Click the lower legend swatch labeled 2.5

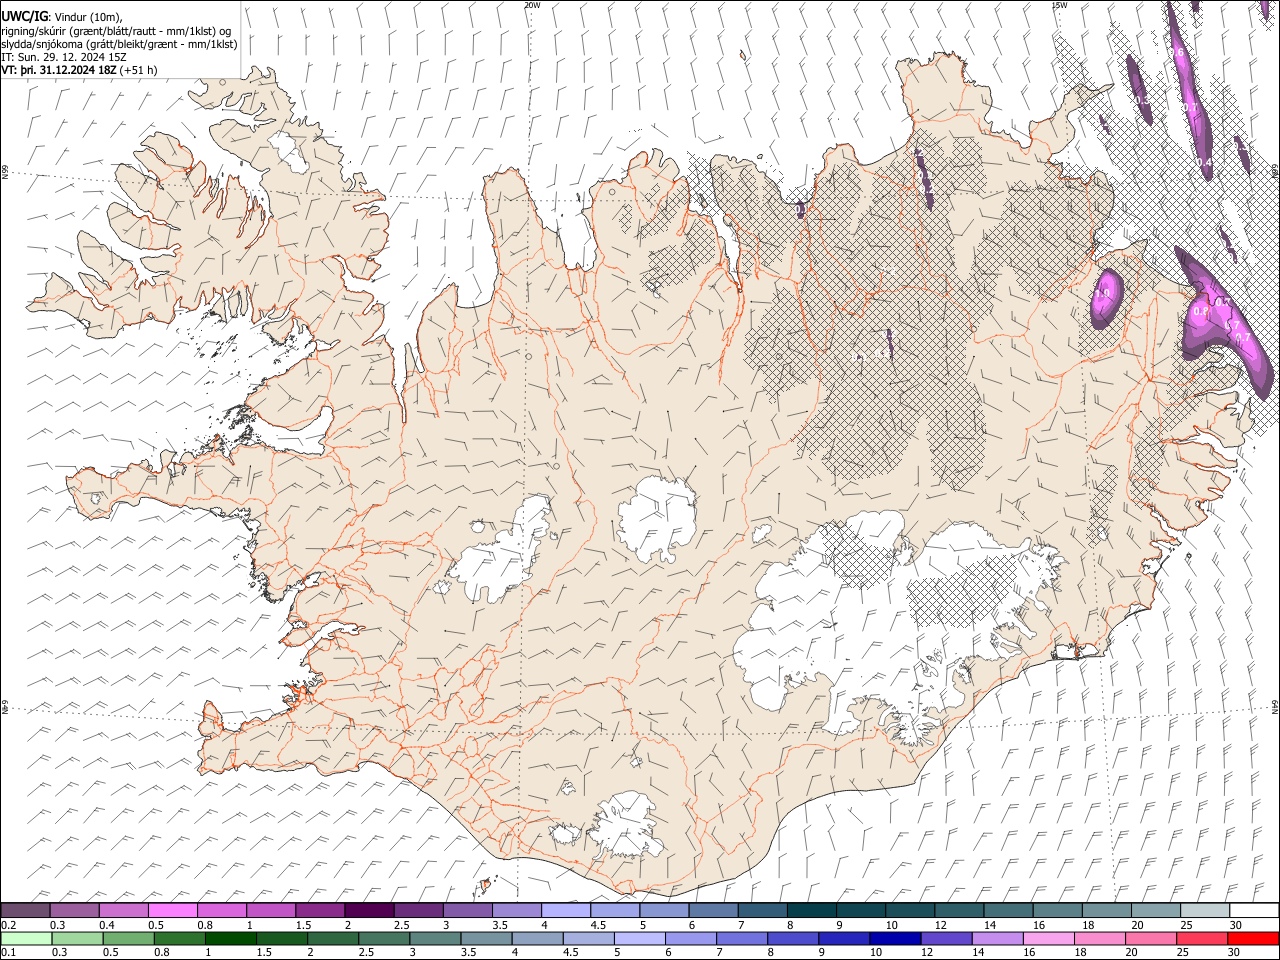(383, 939)
